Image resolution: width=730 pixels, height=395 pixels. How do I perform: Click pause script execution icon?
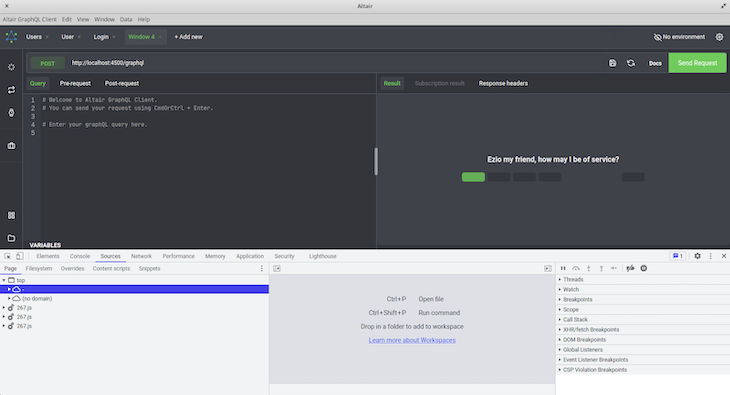tap(563, 269)
